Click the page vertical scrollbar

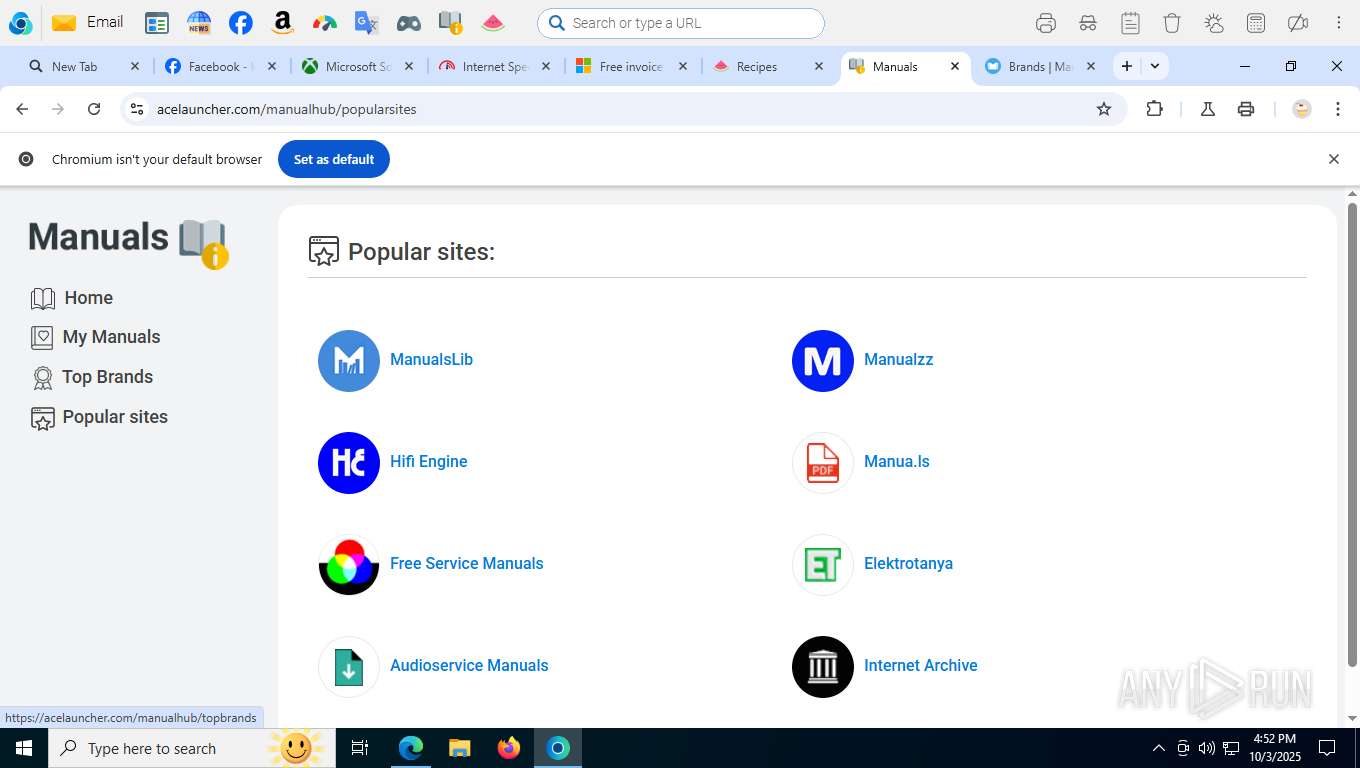coord(1352,435)
